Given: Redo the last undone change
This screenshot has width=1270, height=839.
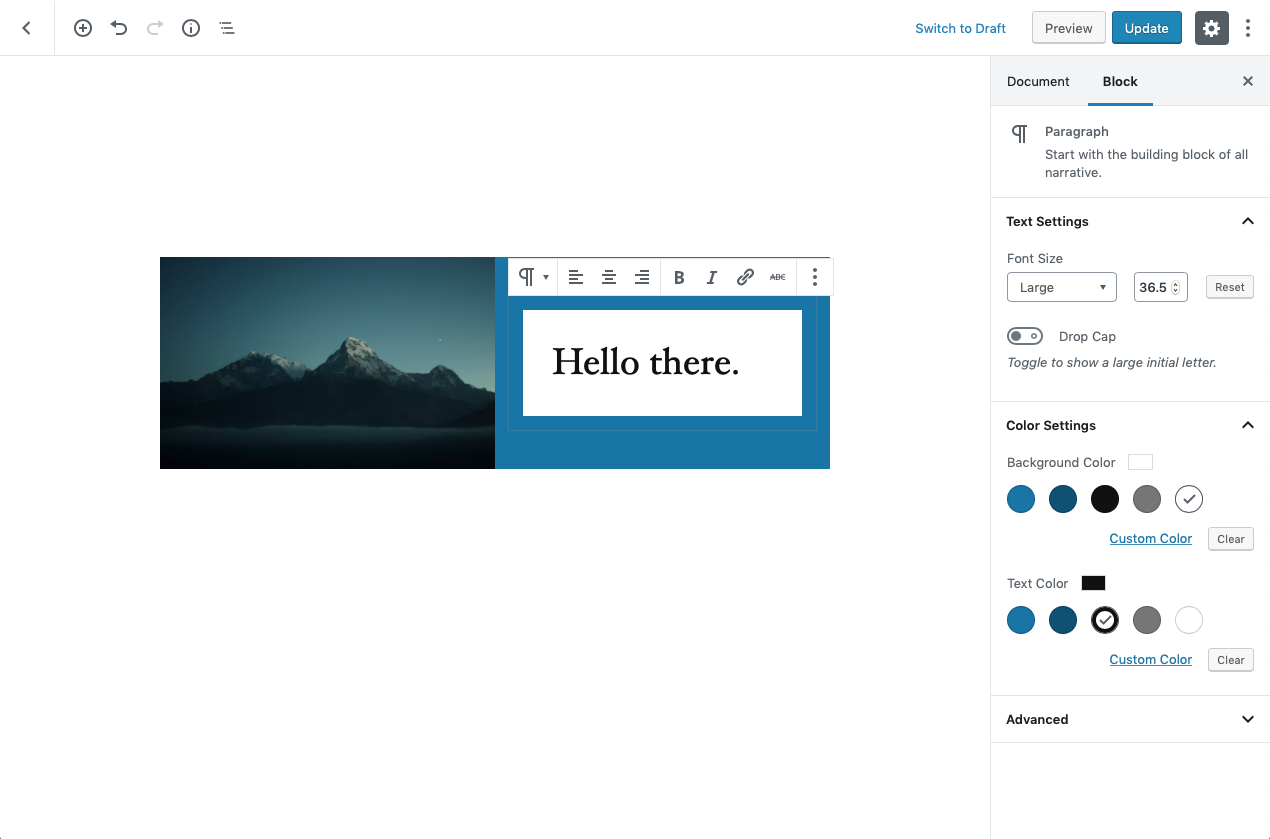Looking at the screenshot, I should coord(155,28).
